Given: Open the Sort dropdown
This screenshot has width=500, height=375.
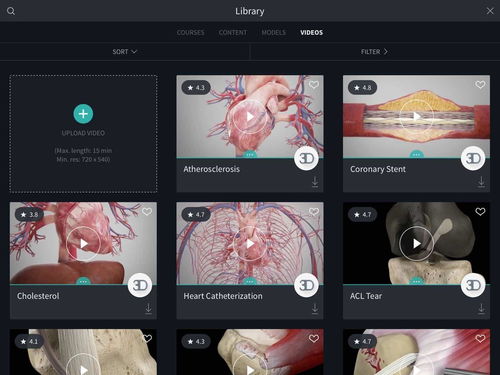Looking at the screenshot, I should coord(125,52).
